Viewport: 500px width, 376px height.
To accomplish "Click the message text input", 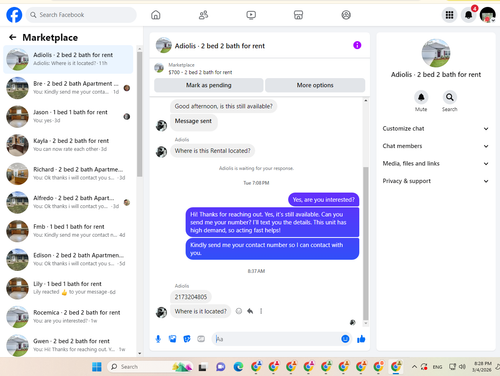I will pos(276,339).
